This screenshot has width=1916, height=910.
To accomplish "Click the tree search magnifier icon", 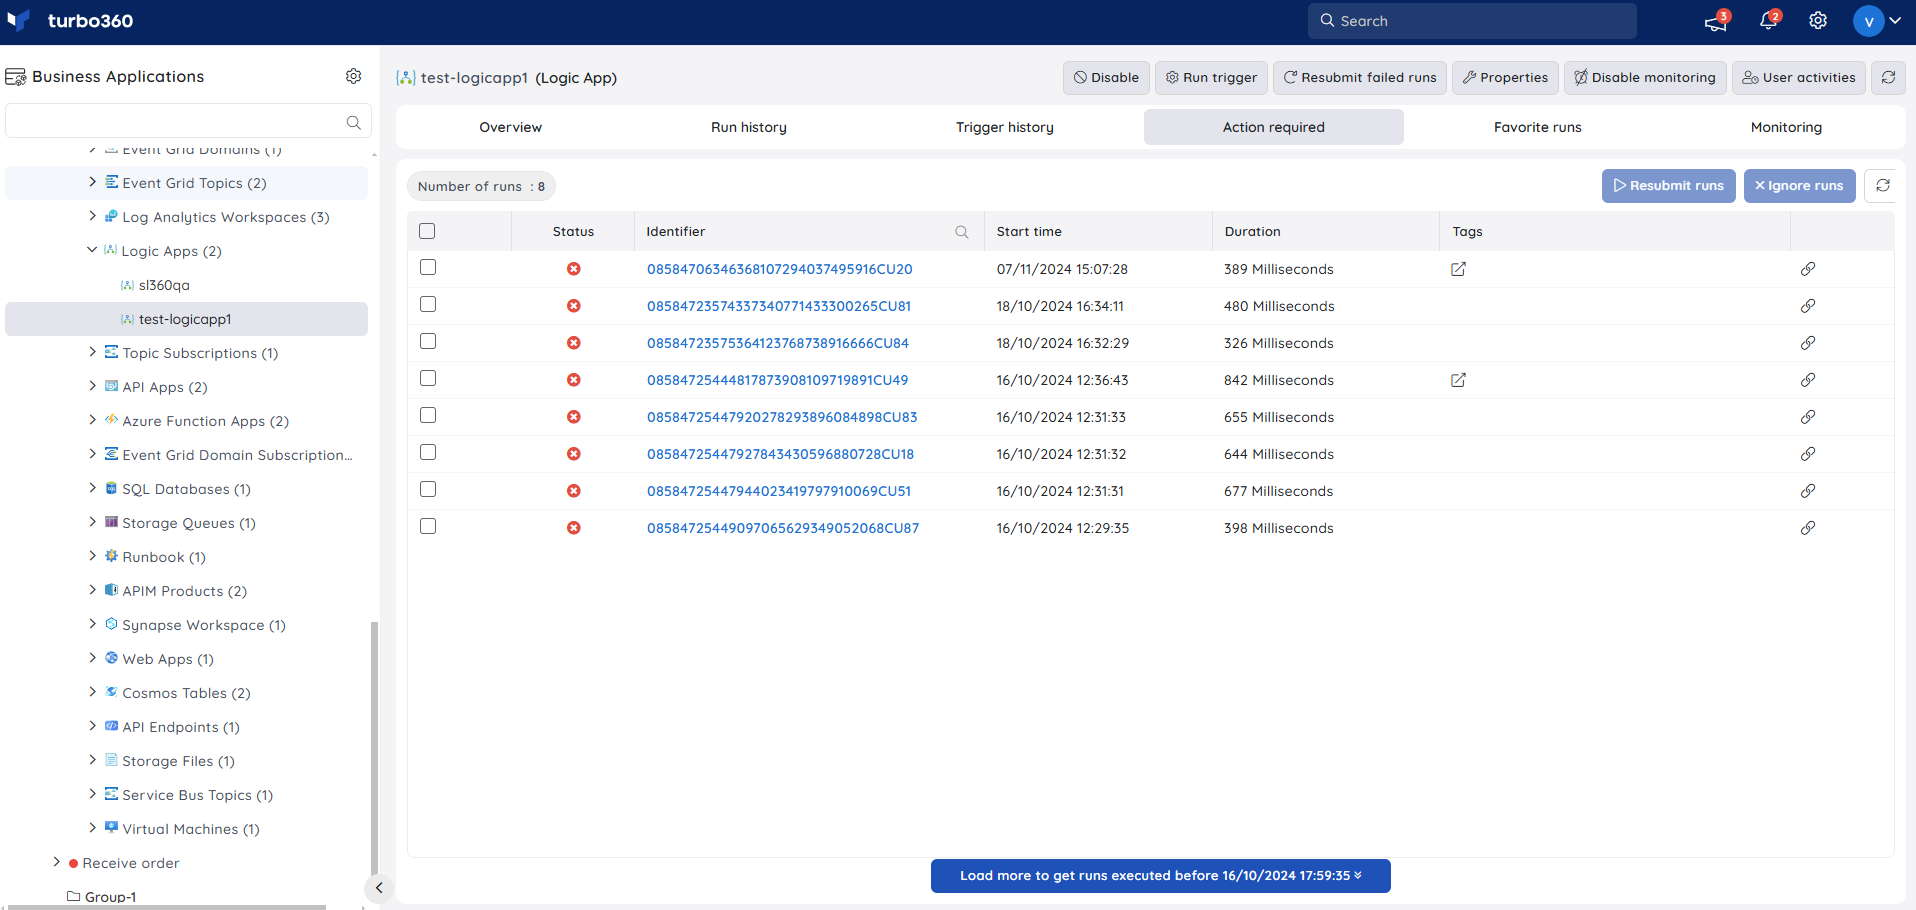I will [353, 122].
